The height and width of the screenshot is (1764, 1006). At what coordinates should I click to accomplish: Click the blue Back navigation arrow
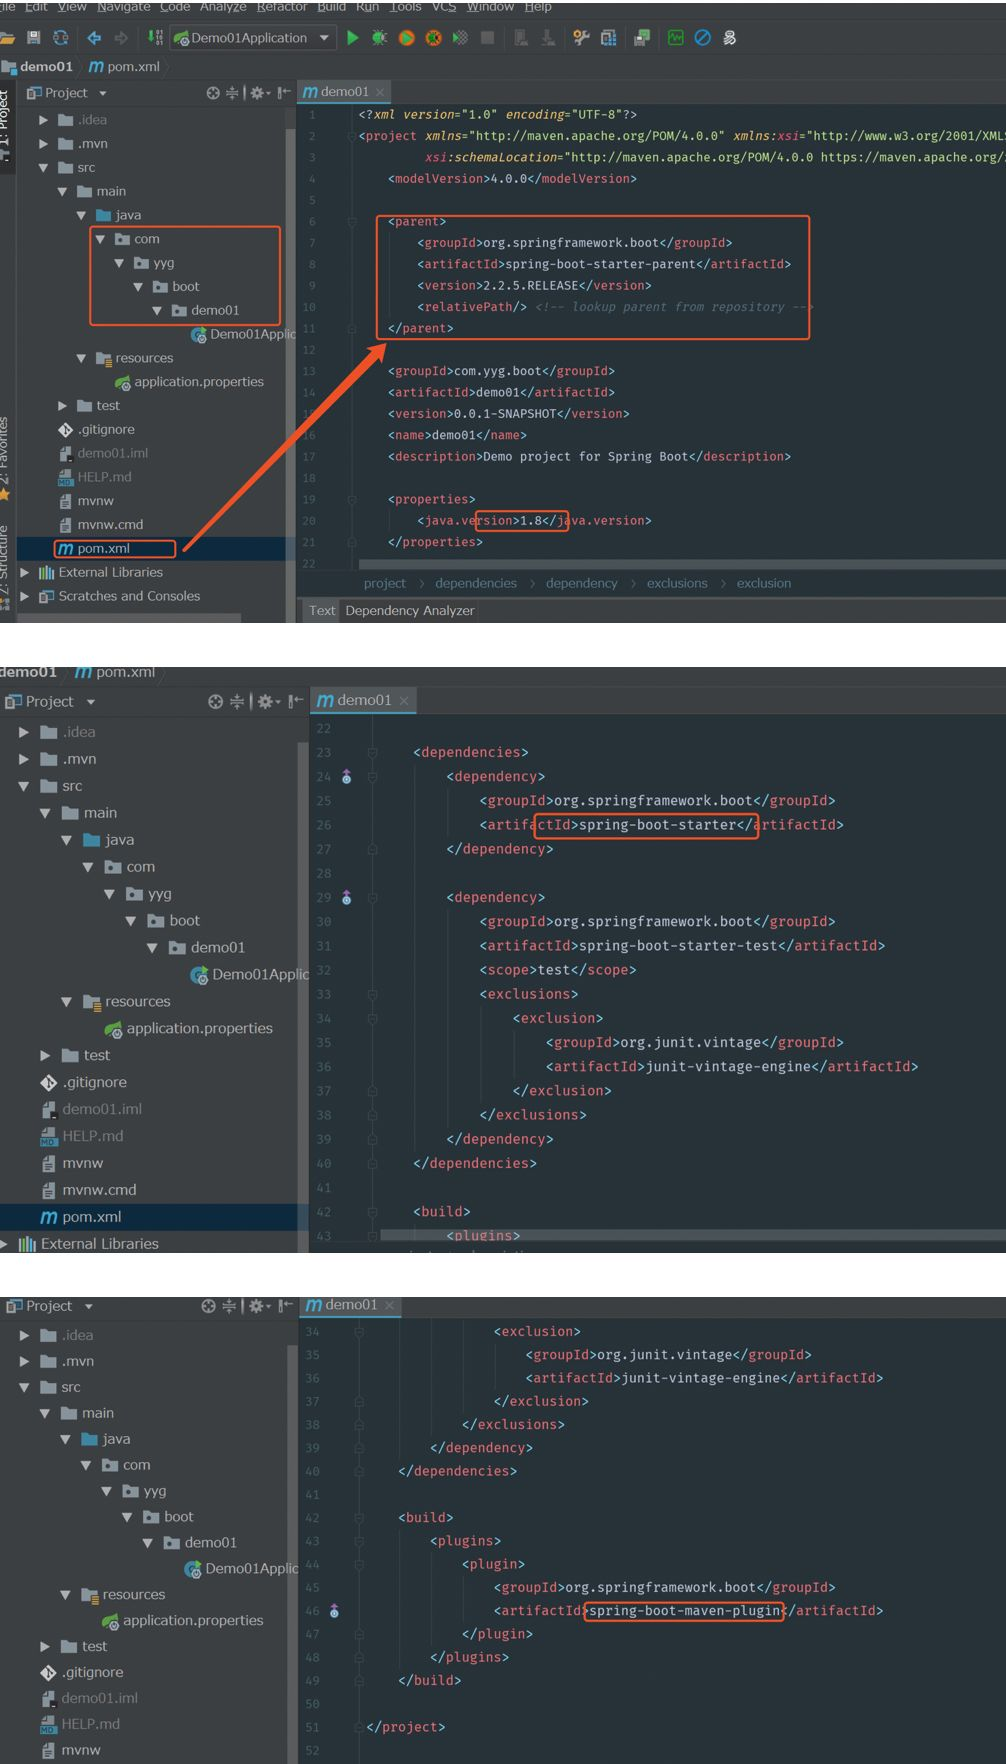pyautogui.click(x=94, y=38)
